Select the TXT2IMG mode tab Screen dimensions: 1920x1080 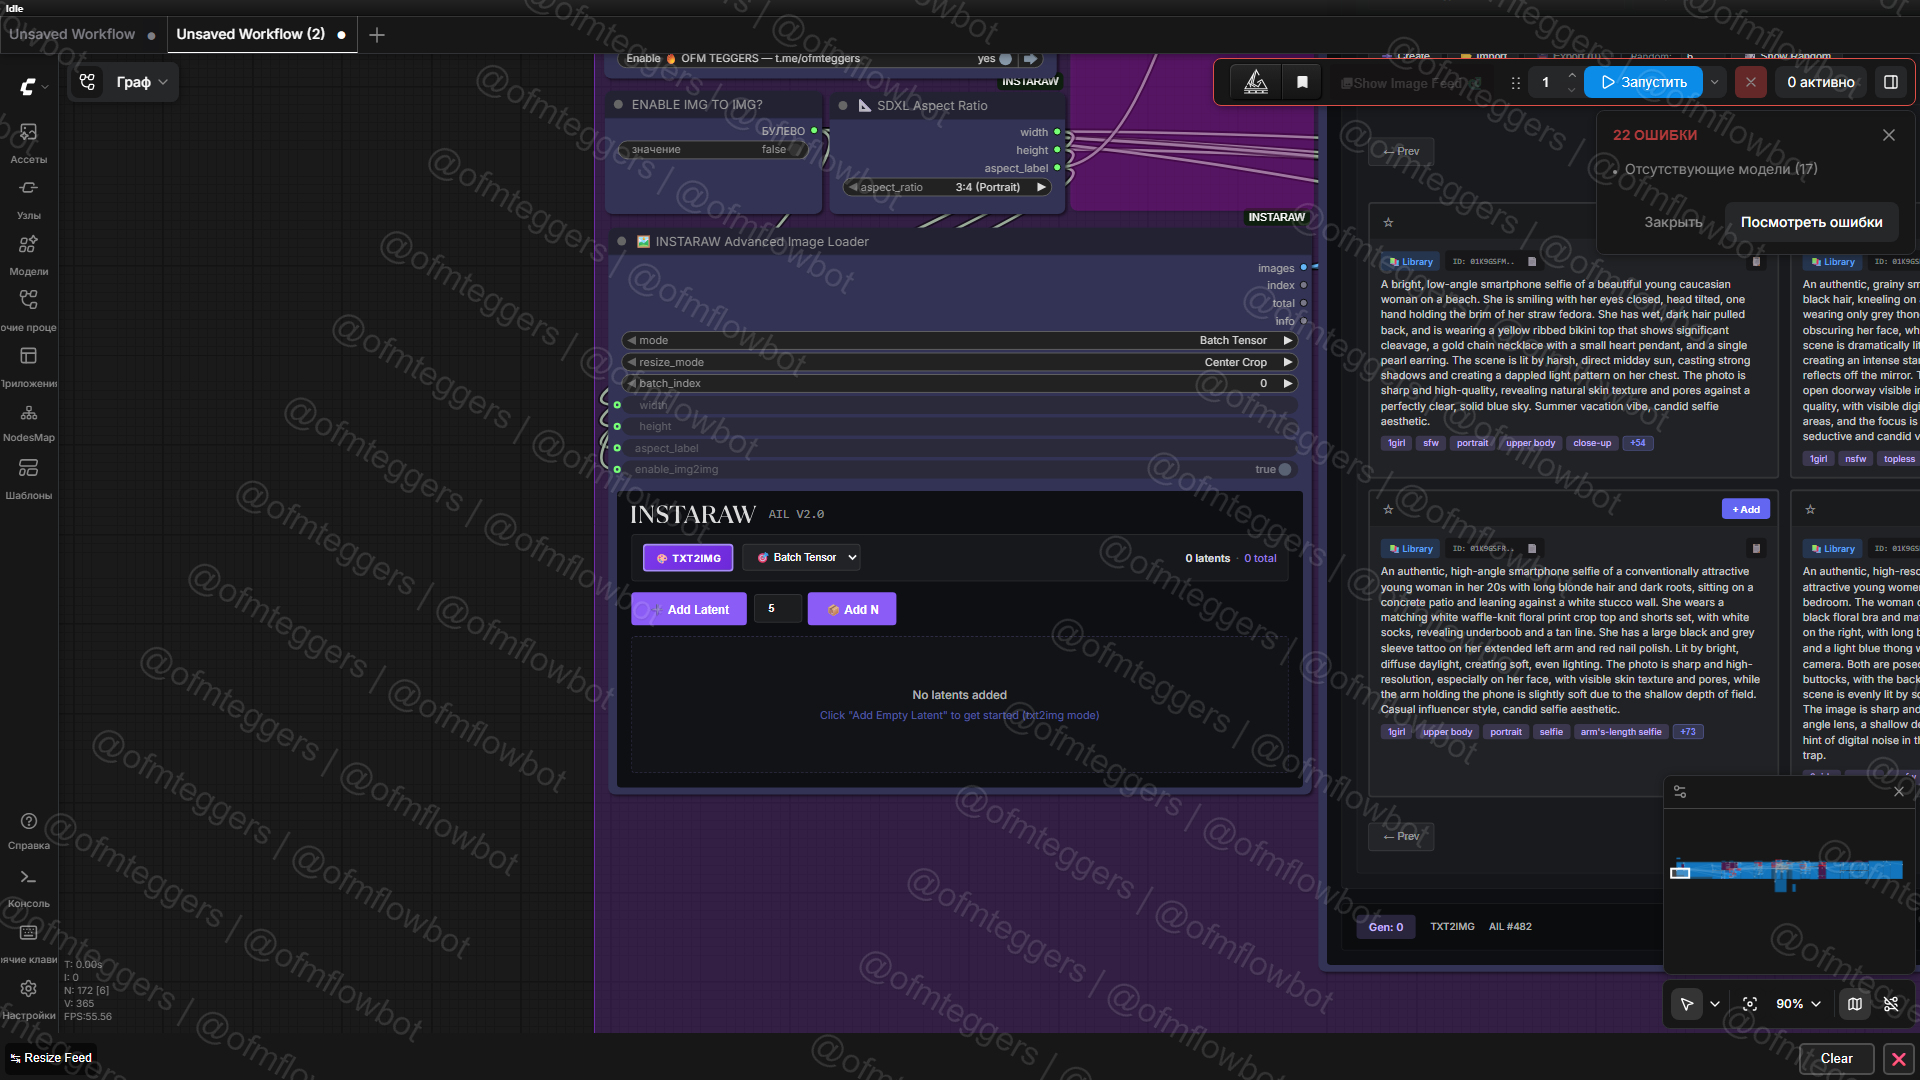pos(688,558)
